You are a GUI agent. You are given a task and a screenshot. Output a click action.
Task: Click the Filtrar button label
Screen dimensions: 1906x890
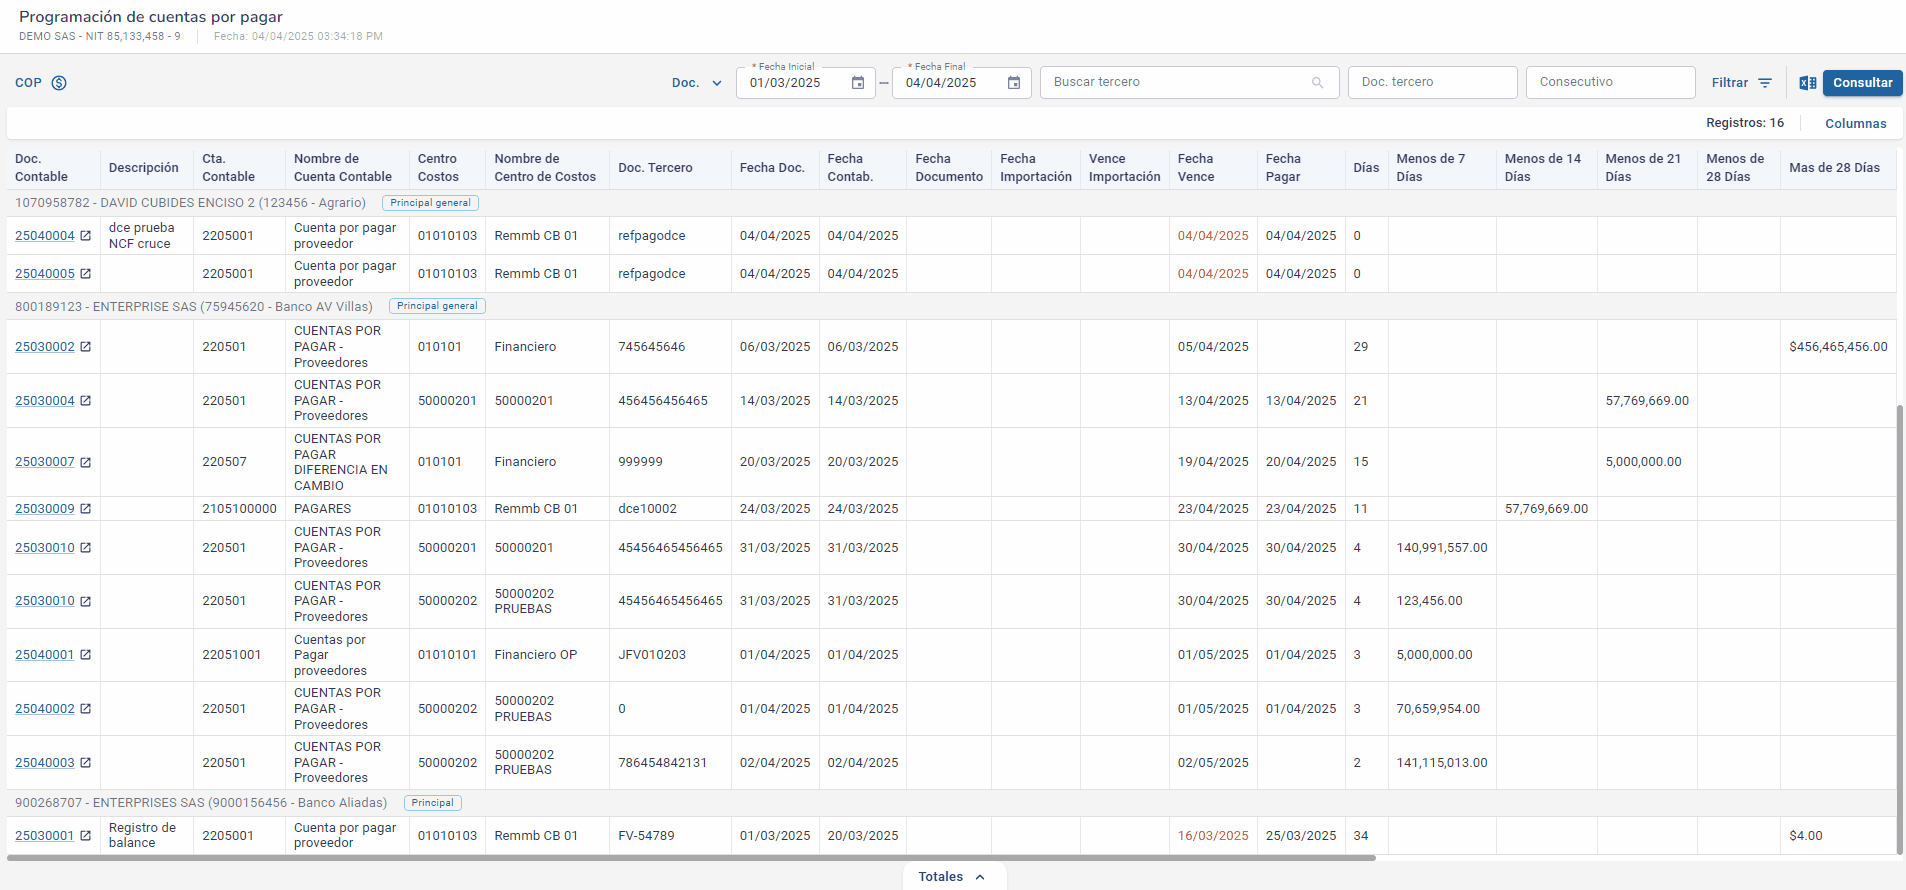point(1730,83)
